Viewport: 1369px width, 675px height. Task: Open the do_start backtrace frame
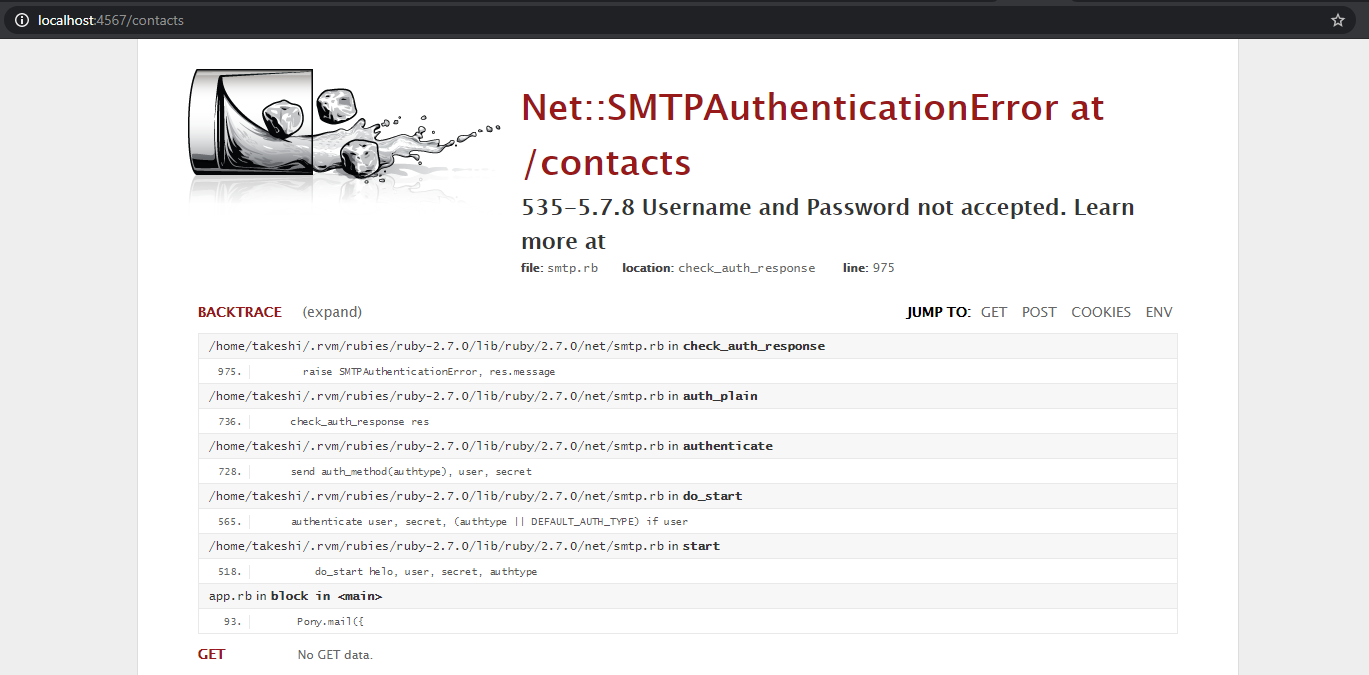click(x=688, y=496)
